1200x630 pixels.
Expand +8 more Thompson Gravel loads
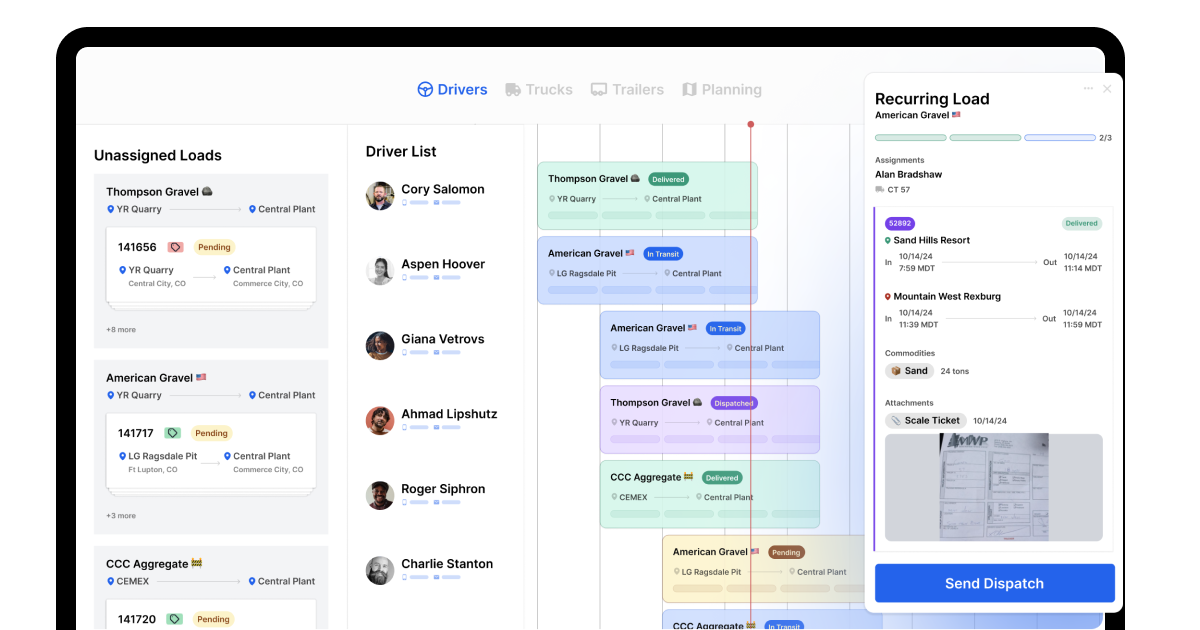tap(121, 329)
